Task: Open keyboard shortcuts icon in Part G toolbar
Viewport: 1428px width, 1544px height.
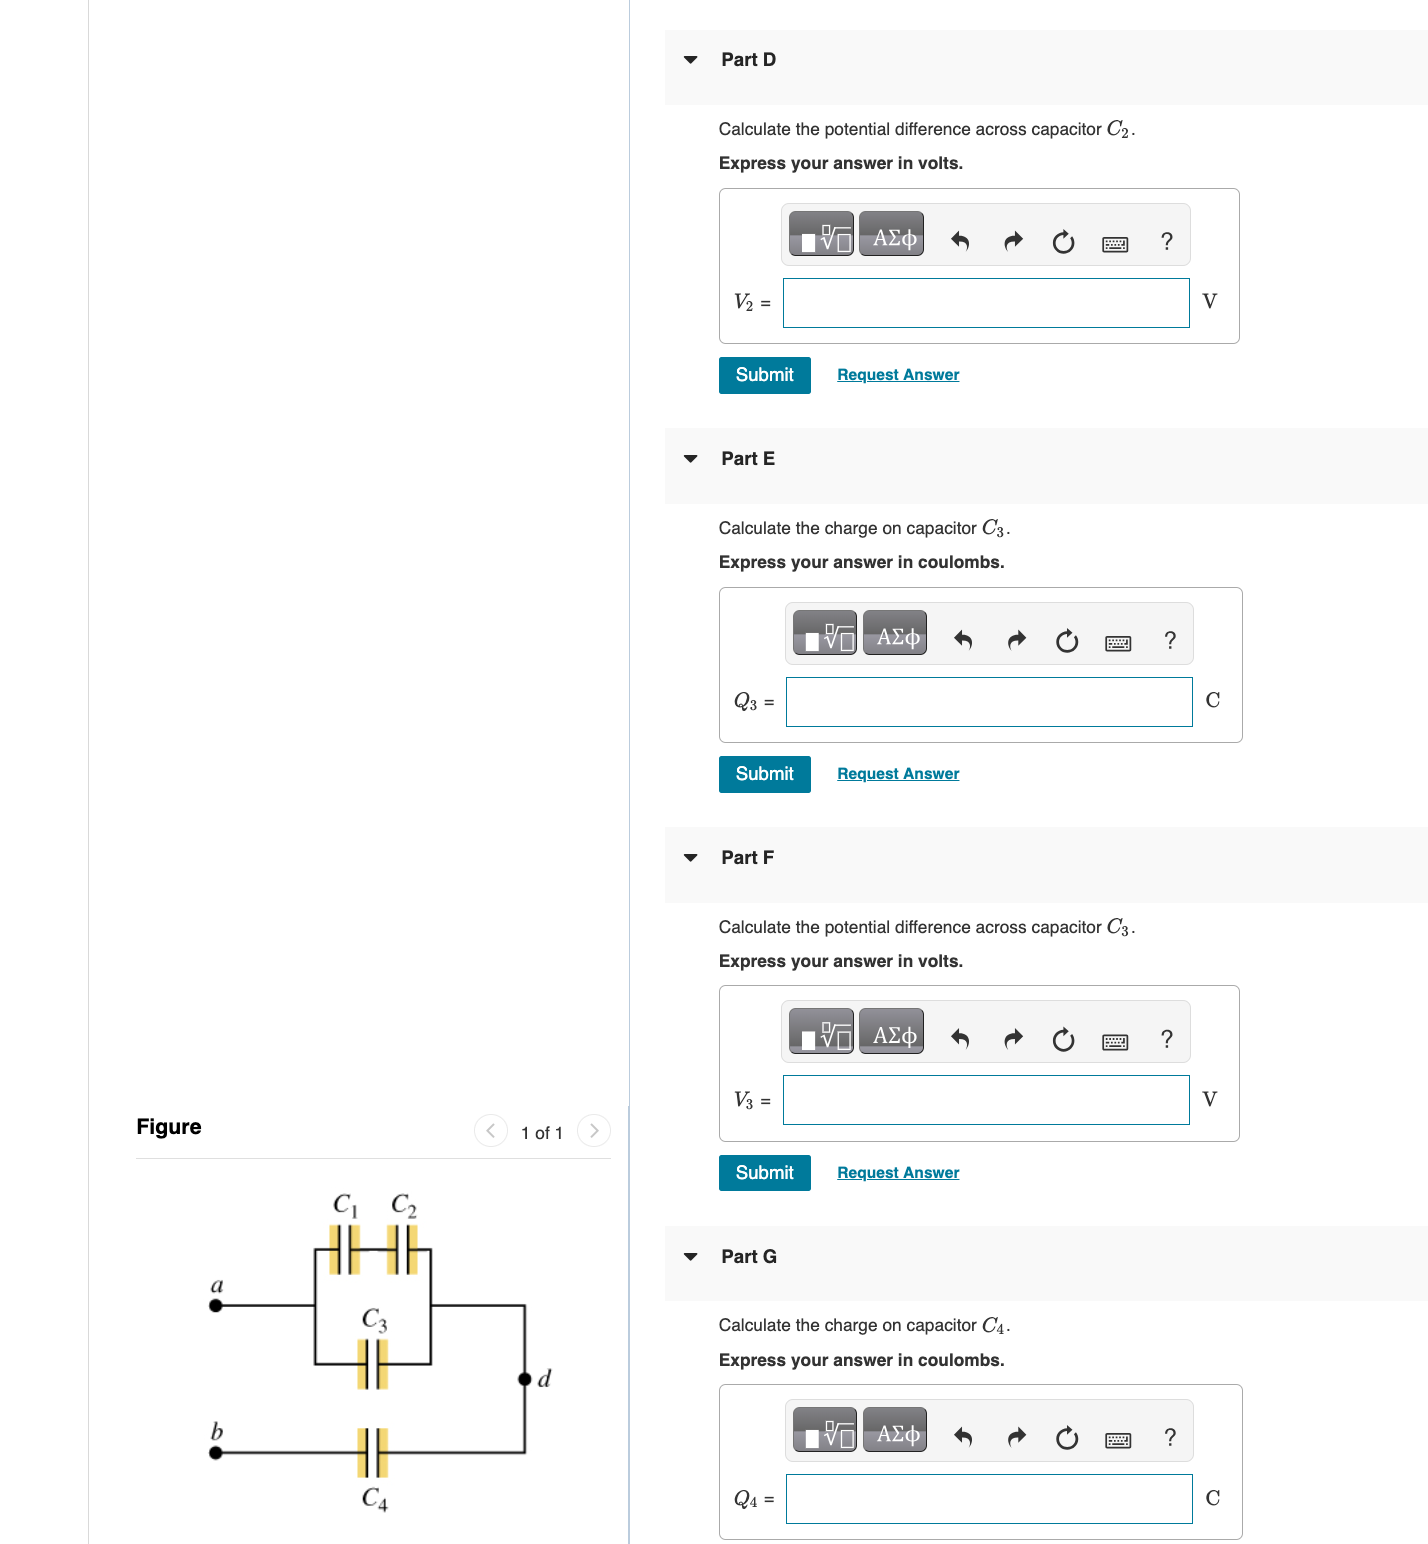Action: 1119,1439
